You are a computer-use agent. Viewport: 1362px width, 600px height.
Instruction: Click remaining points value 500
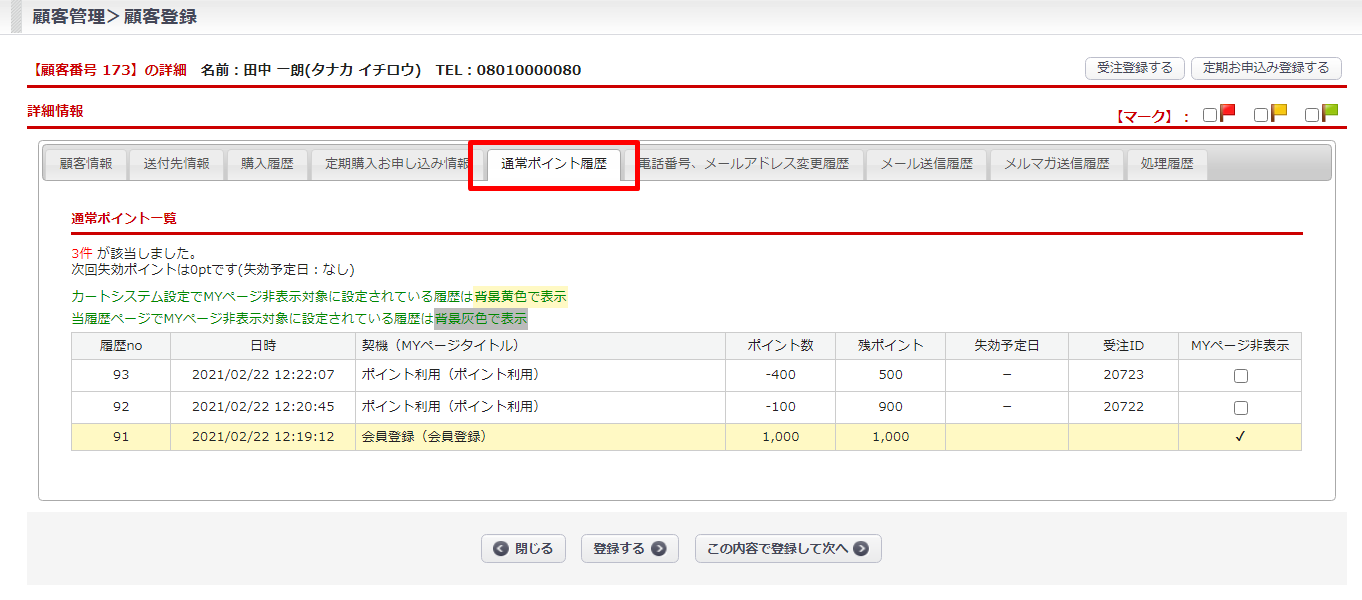point(891,375)
